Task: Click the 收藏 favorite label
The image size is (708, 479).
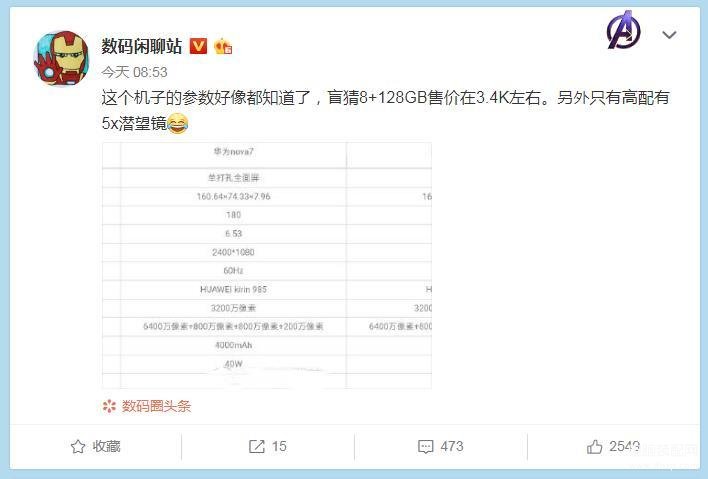Action: point(107,446)
